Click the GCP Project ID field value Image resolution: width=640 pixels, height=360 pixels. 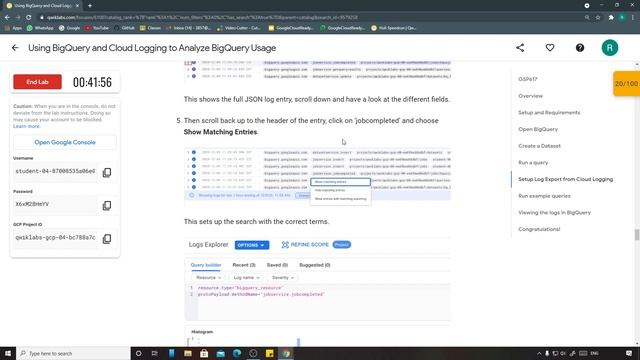point(55,238)
